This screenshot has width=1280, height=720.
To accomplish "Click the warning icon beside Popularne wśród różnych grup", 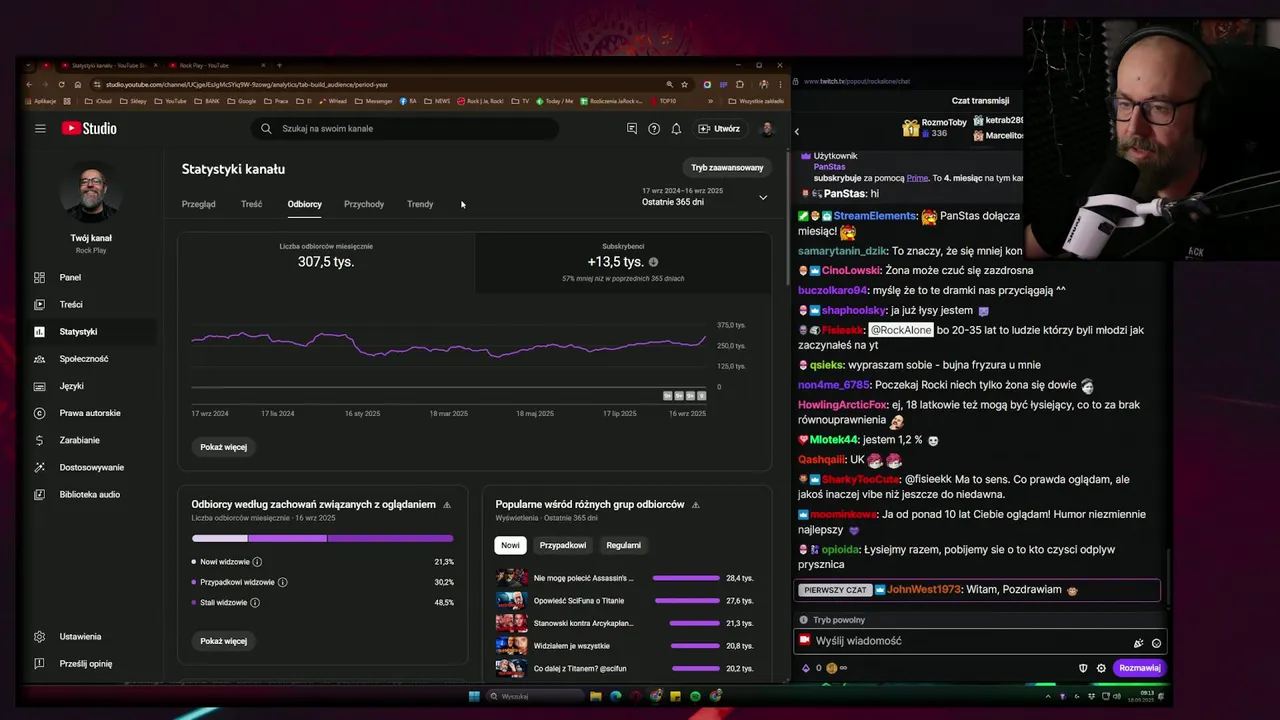I will [x=695, y=505].
